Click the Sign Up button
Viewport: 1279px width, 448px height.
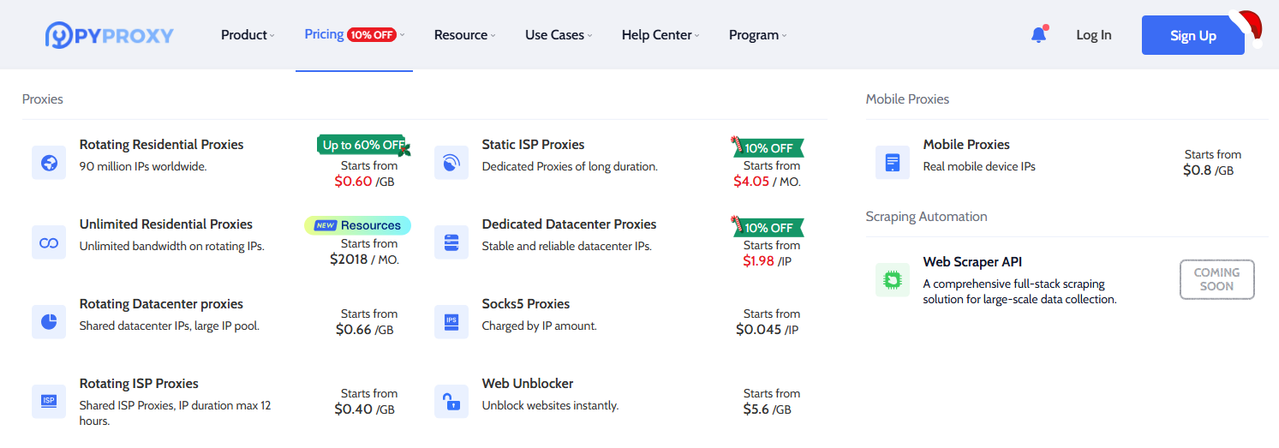1193,35
